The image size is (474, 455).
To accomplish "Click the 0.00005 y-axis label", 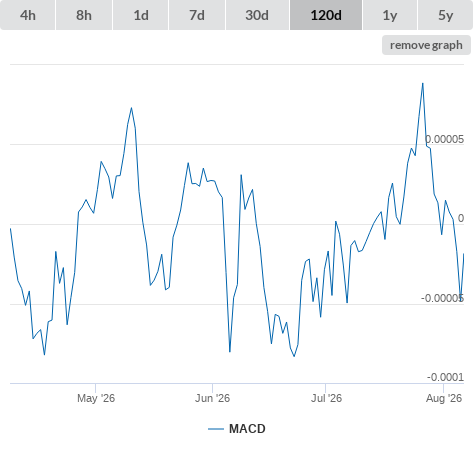I will (x=445, y=139).
